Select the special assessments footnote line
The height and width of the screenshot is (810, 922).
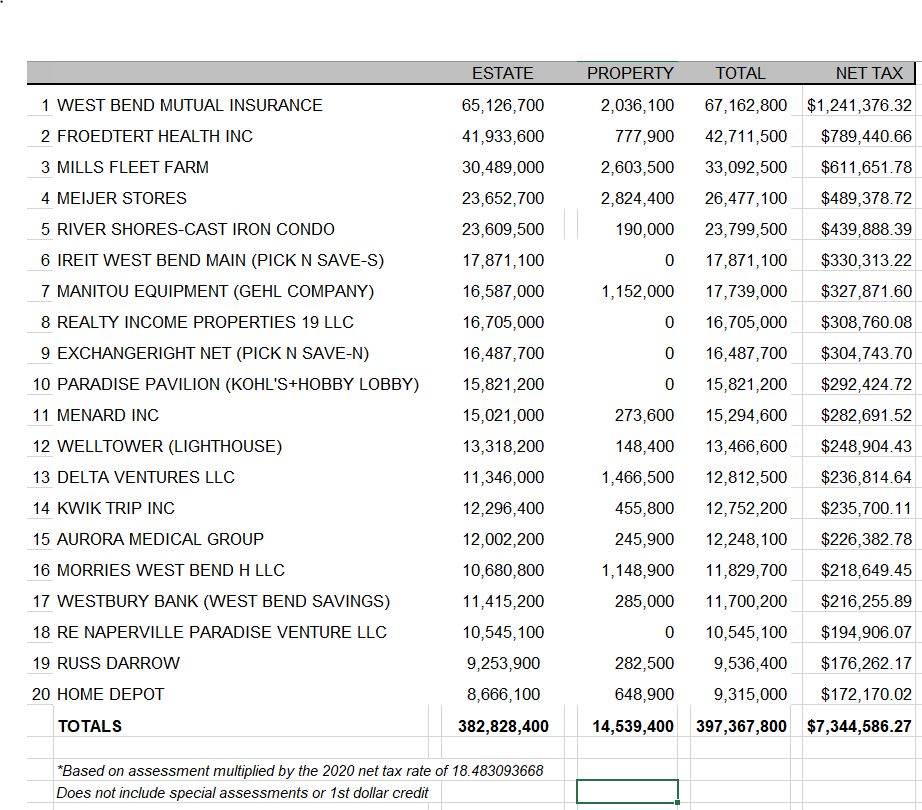[x=242, y=793]
